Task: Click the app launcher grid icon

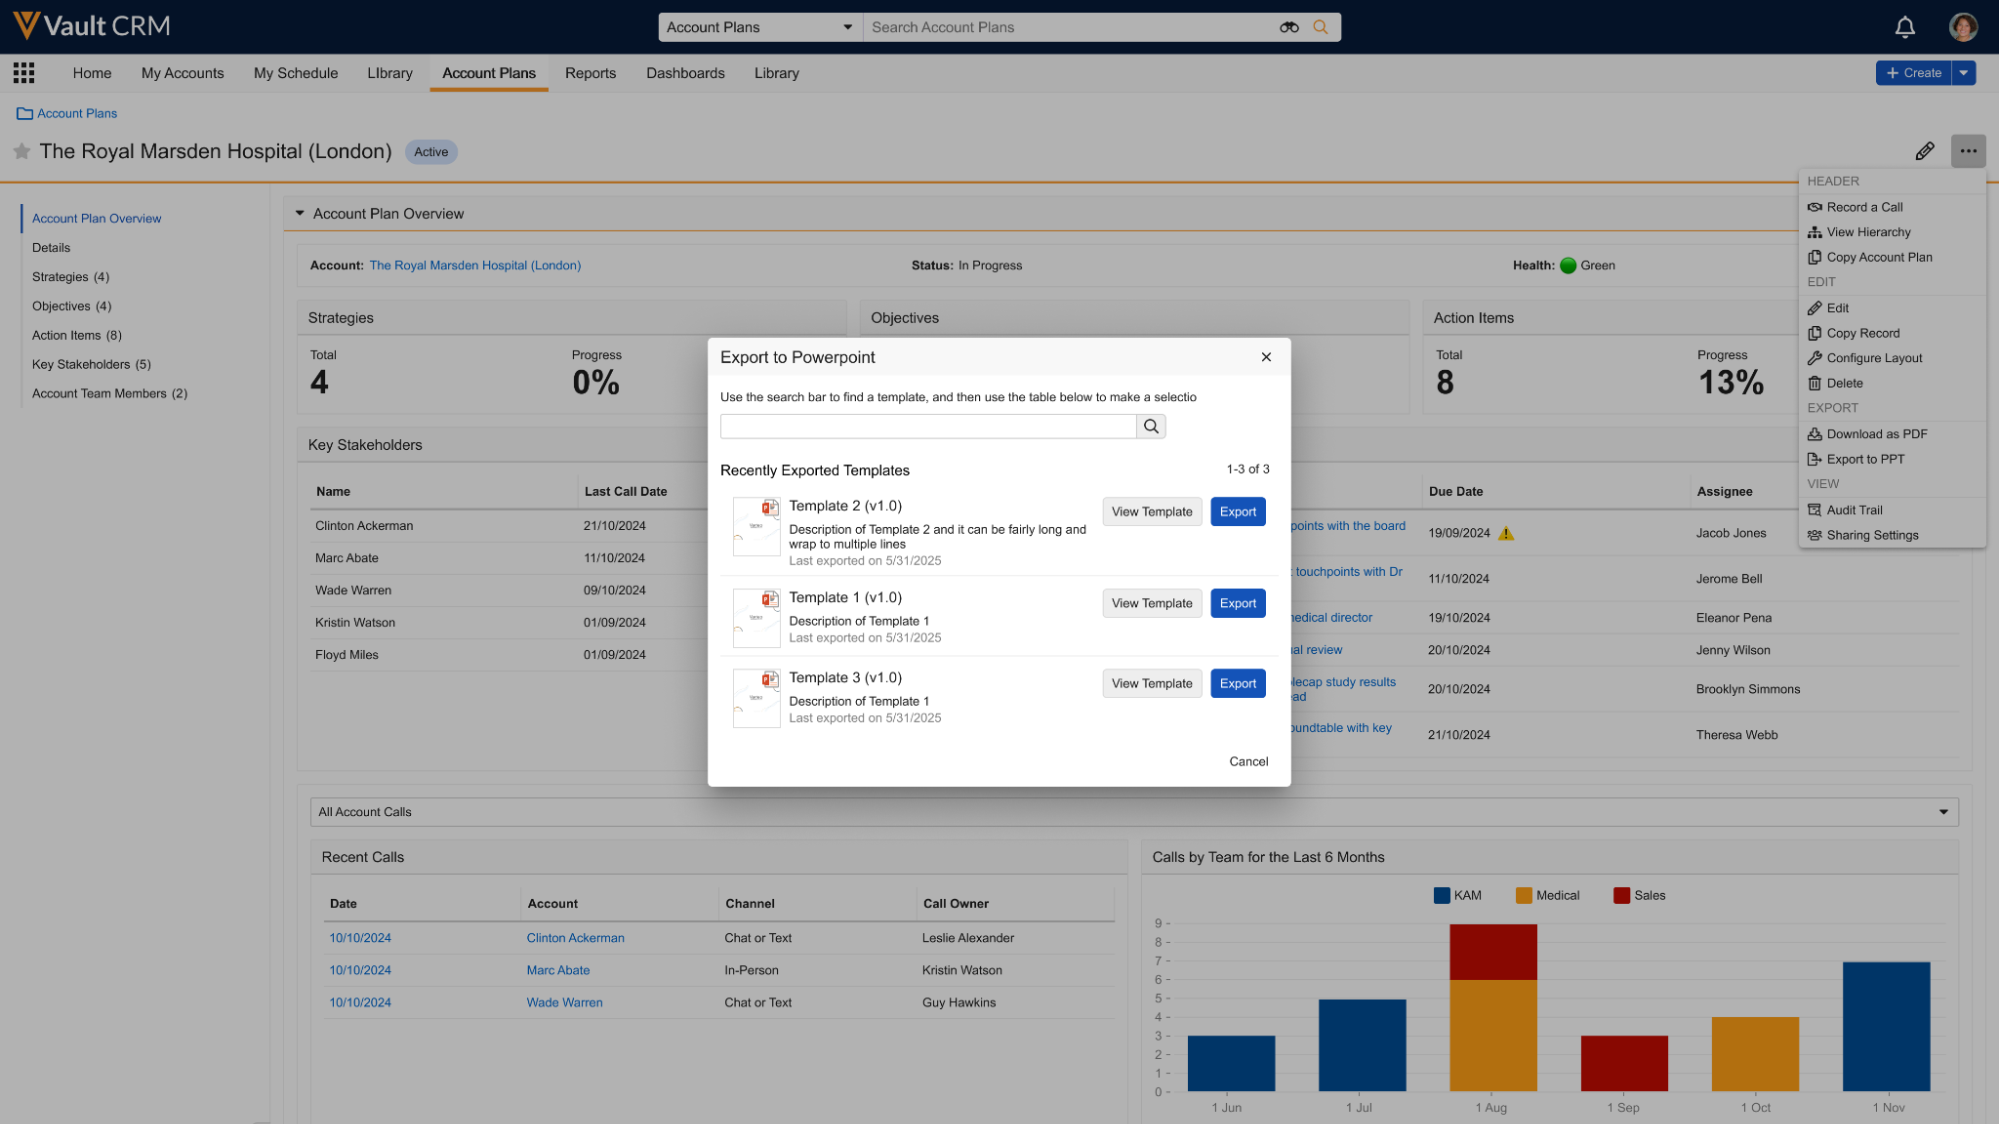Action: [x=24, y=73]
